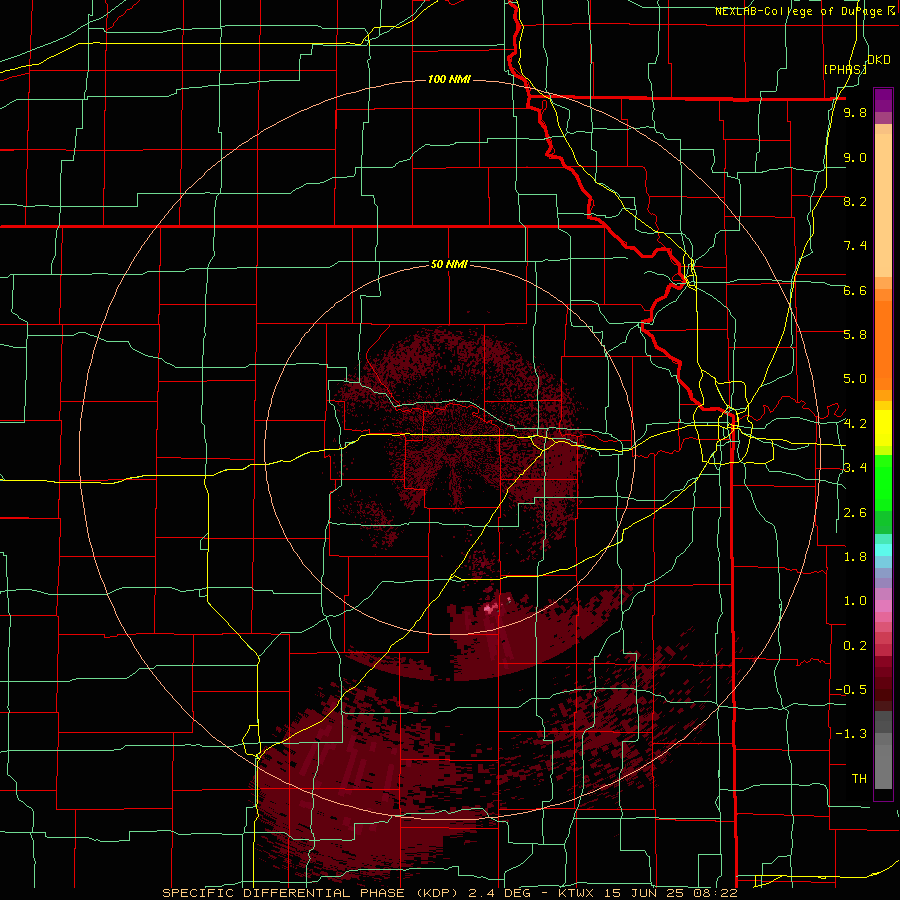Image resolution: width=900 pixels, height=900 pixels.
Task: Click the 5.8 value on the color scale
Action: point(855,335)
